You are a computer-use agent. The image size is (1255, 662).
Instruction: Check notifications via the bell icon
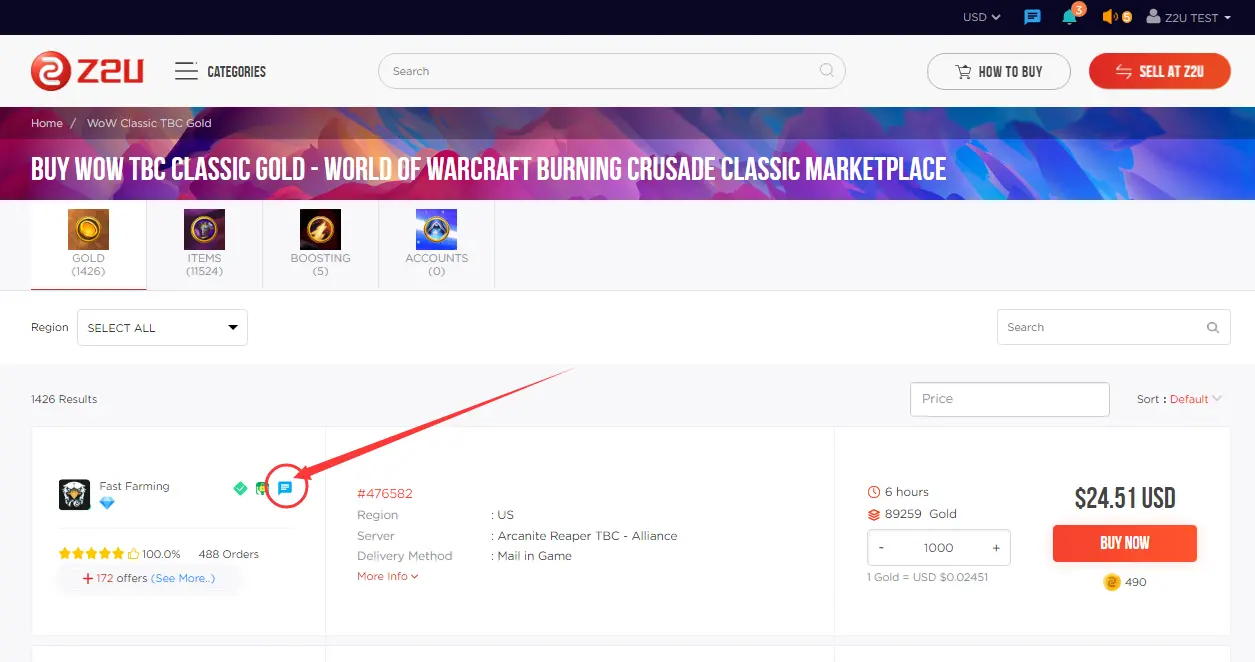[x=1070, y=17]
